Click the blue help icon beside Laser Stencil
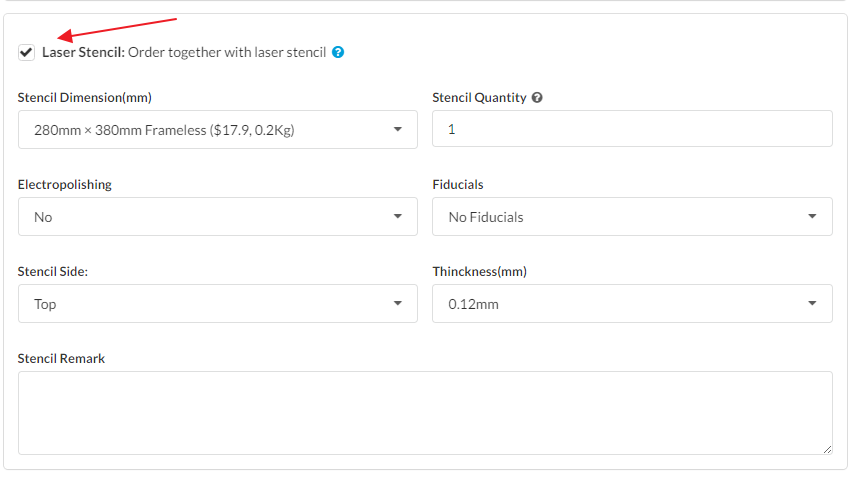This screenshot has height=480, width=849. [338, 52]
